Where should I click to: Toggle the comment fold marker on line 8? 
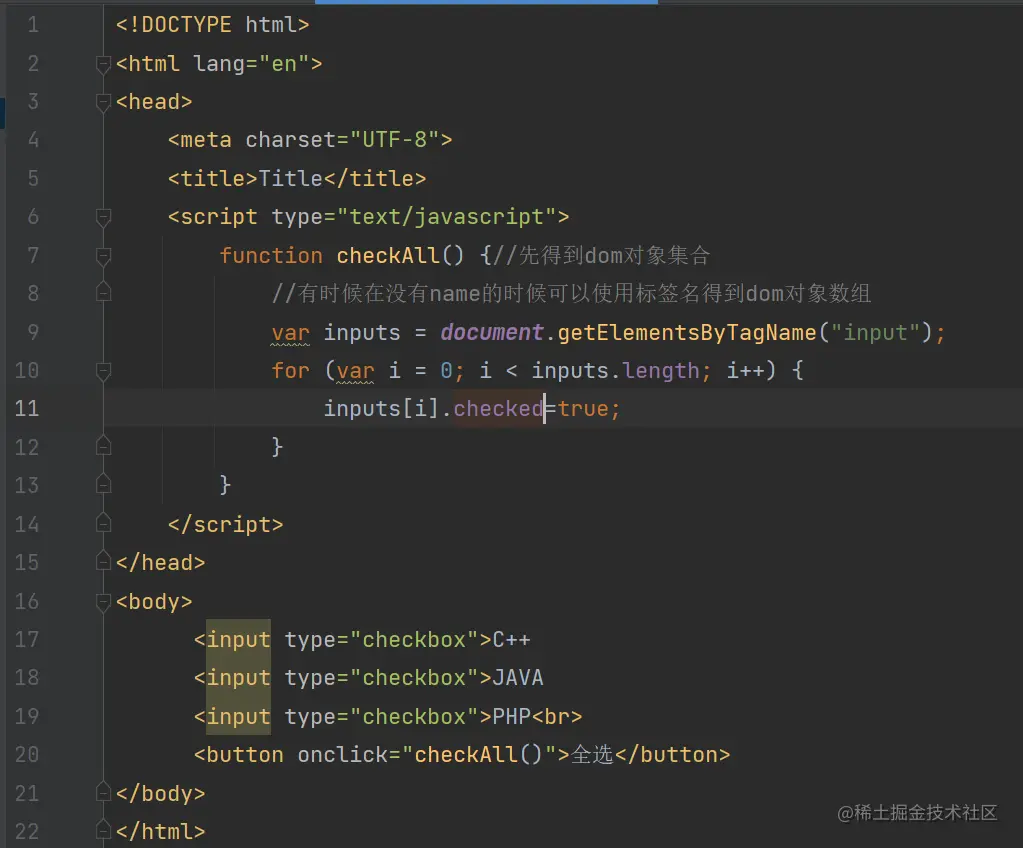[103, 293]
